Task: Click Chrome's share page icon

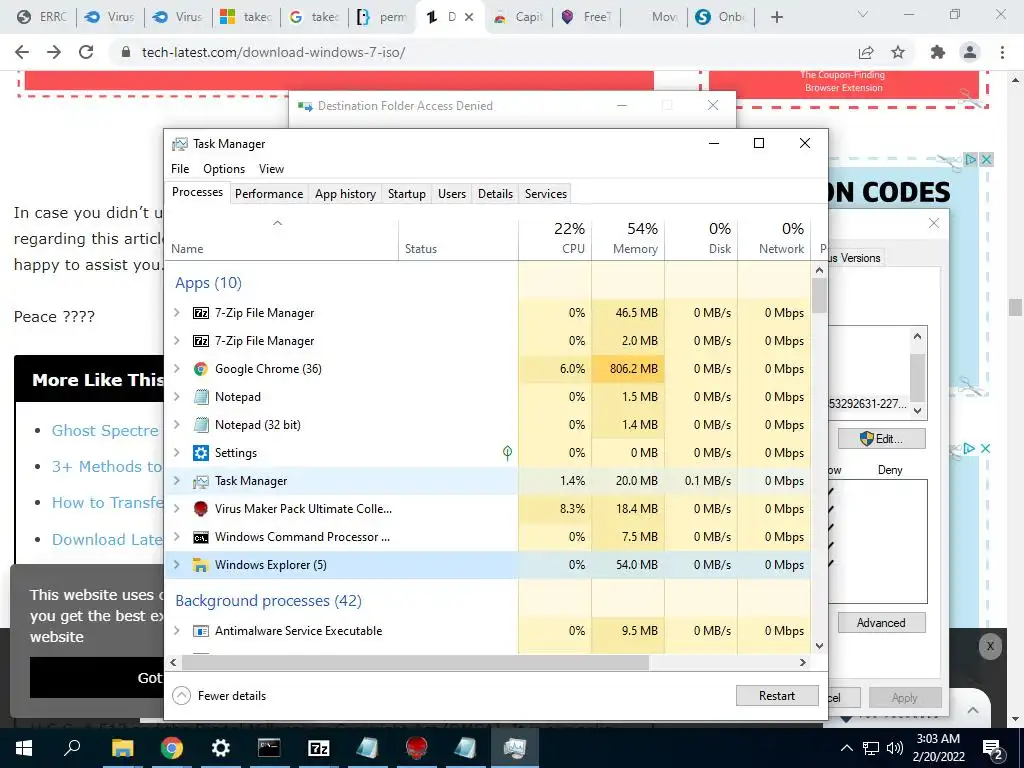Action: pyautogui.click(x=866, y=52)
